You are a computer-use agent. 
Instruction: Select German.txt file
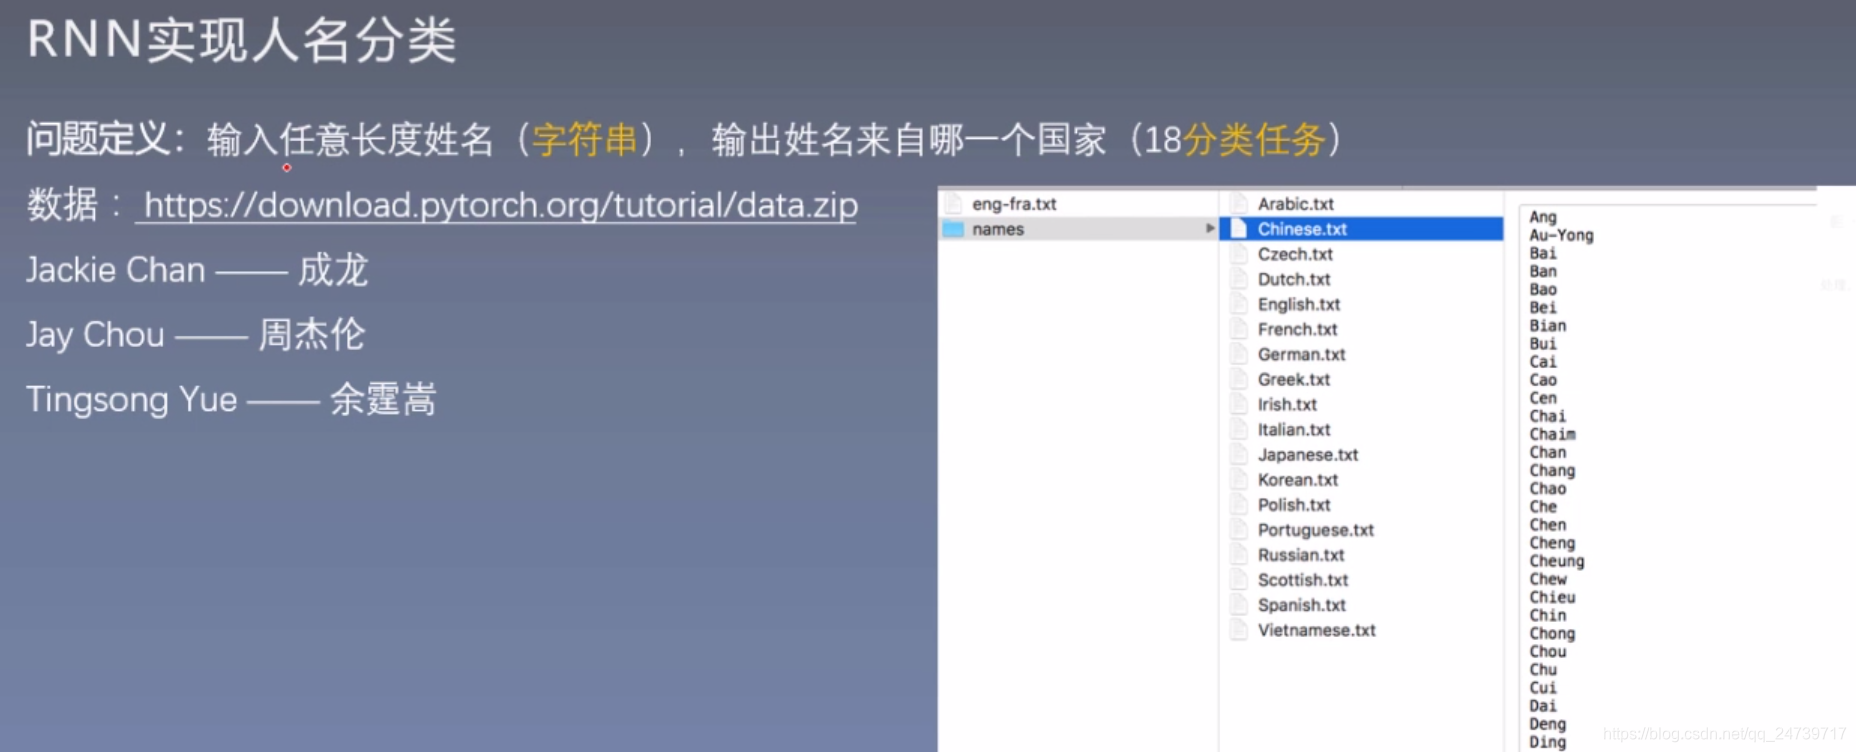(1301, 354)
